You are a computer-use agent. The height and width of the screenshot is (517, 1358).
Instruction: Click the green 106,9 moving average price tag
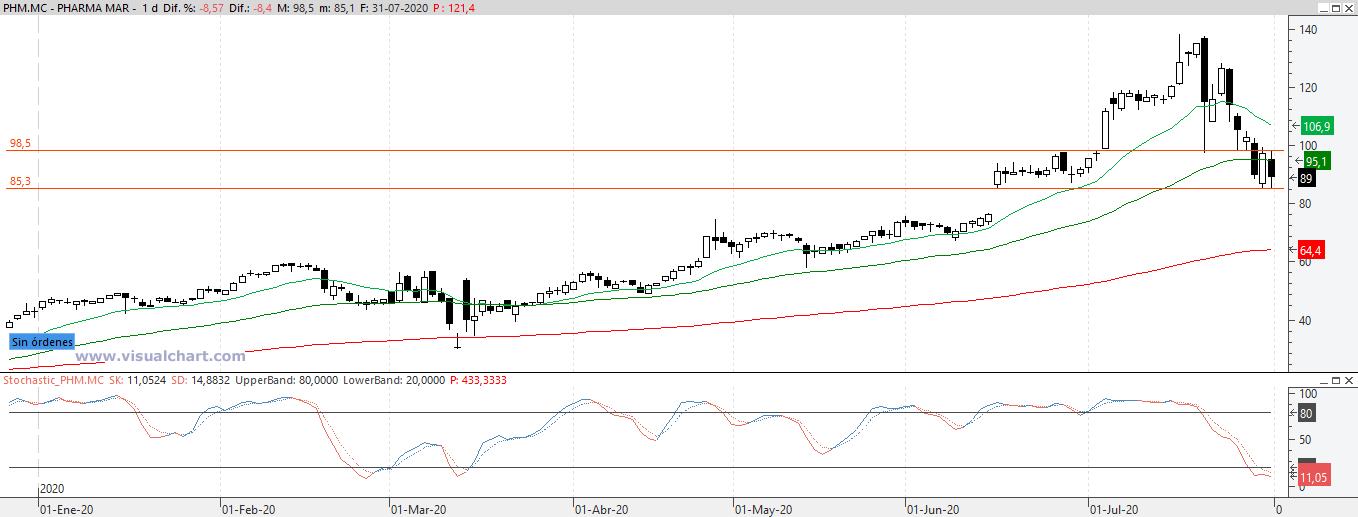point(1316,126)
